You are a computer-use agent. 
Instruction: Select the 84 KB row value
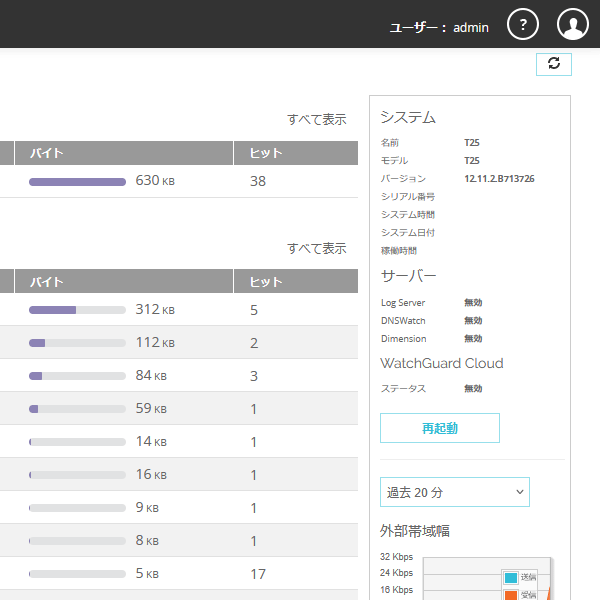[x=151, y=375]
